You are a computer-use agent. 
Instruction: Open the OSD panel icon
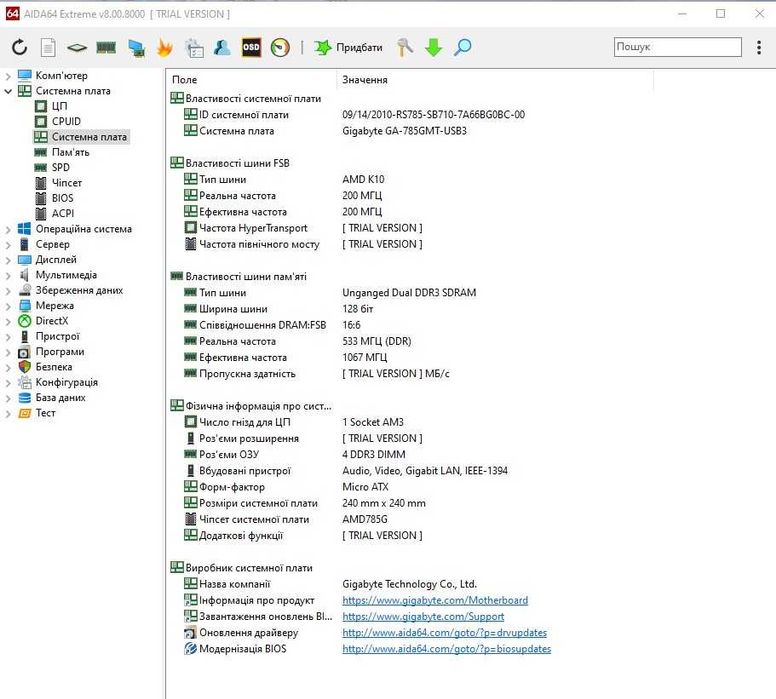[251, 47]
